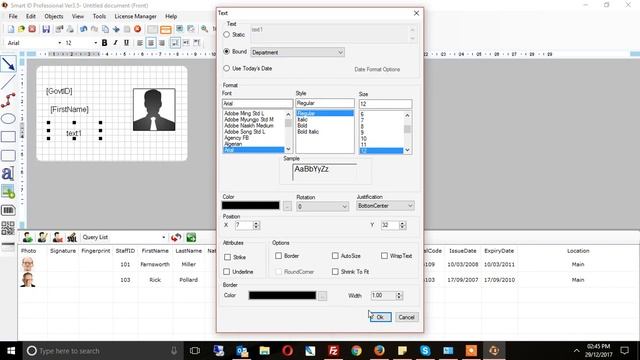Open the Objects menu
Image resolution: width=640 pixels, height=360 pixels.
[54, 16]
